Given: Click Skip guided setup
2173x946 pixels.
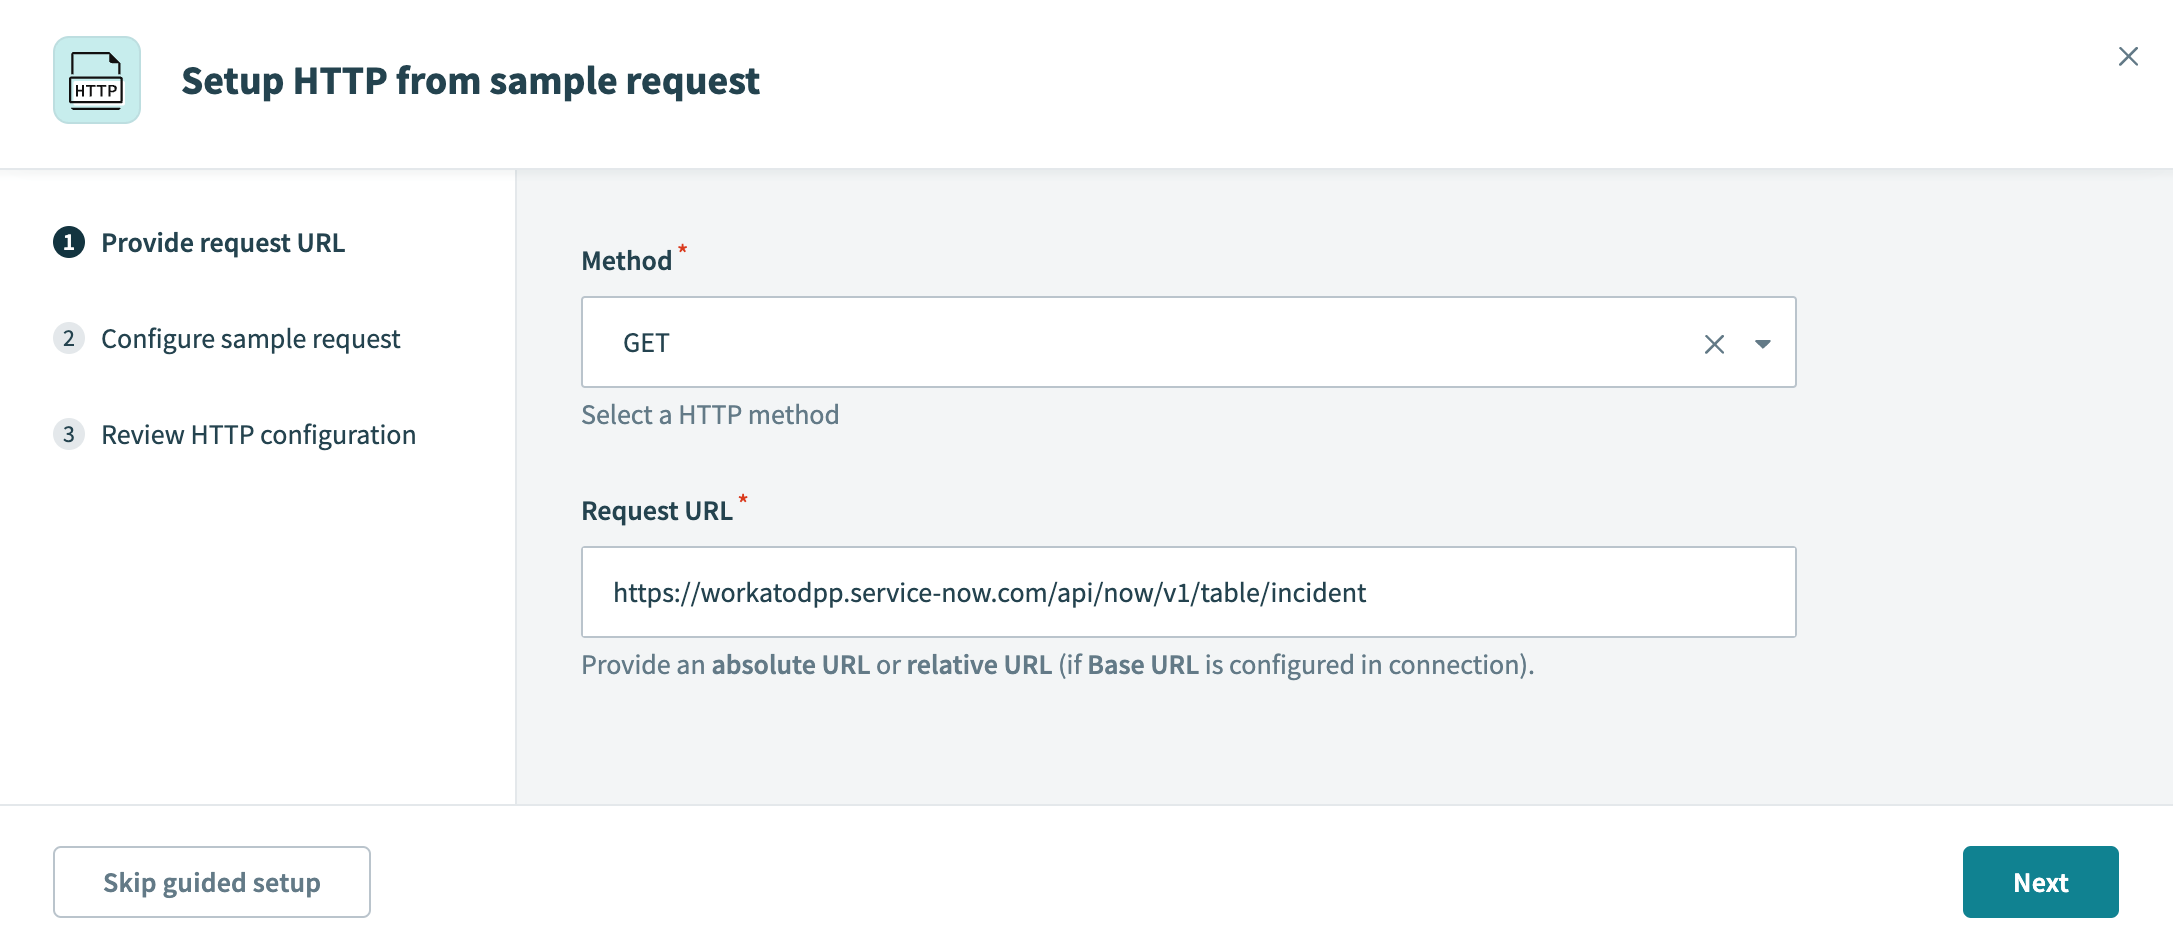Looking at the screenshot, I should tap(211, 881).
